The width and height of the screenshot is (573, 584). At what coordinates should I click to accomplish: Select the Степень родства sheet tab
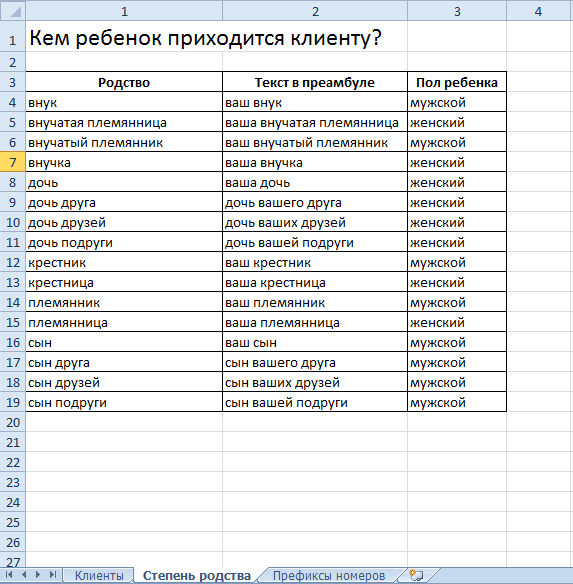pos(197,575)
